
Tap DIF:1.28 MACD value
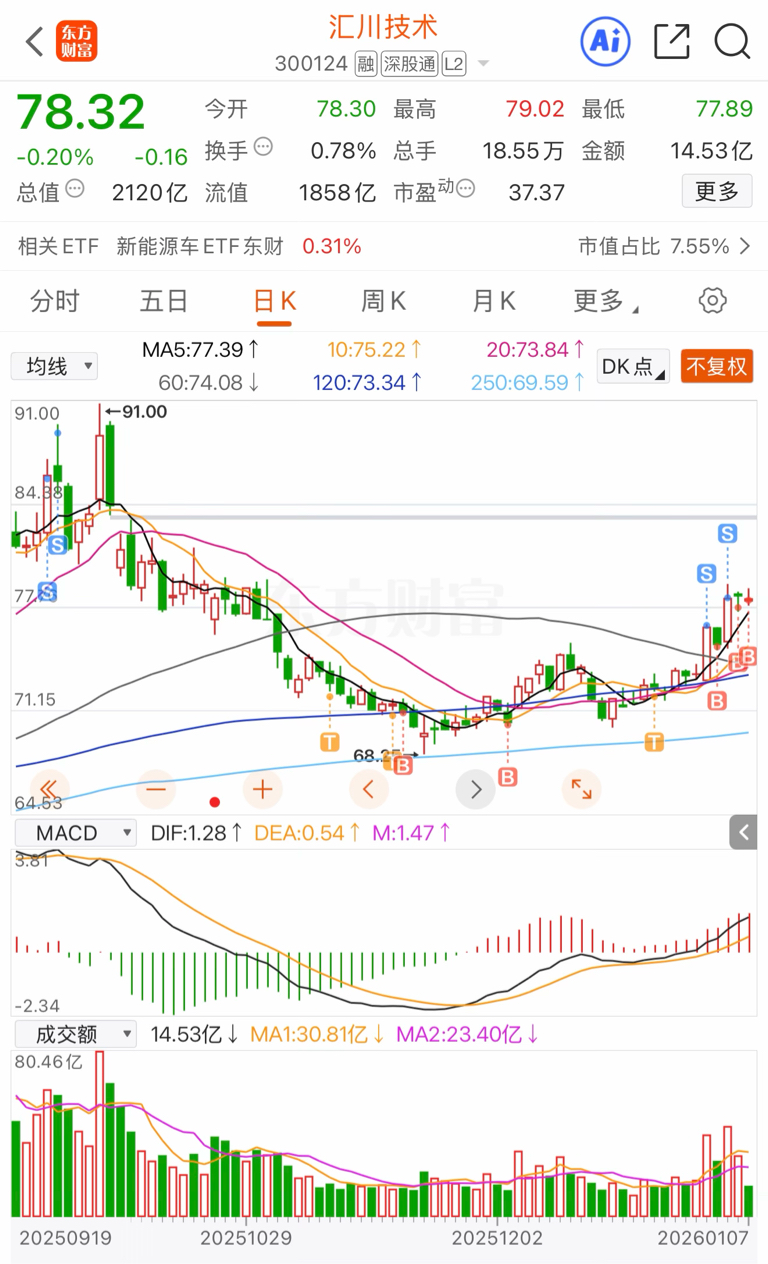pyautogui.click(x=196, y=832)
